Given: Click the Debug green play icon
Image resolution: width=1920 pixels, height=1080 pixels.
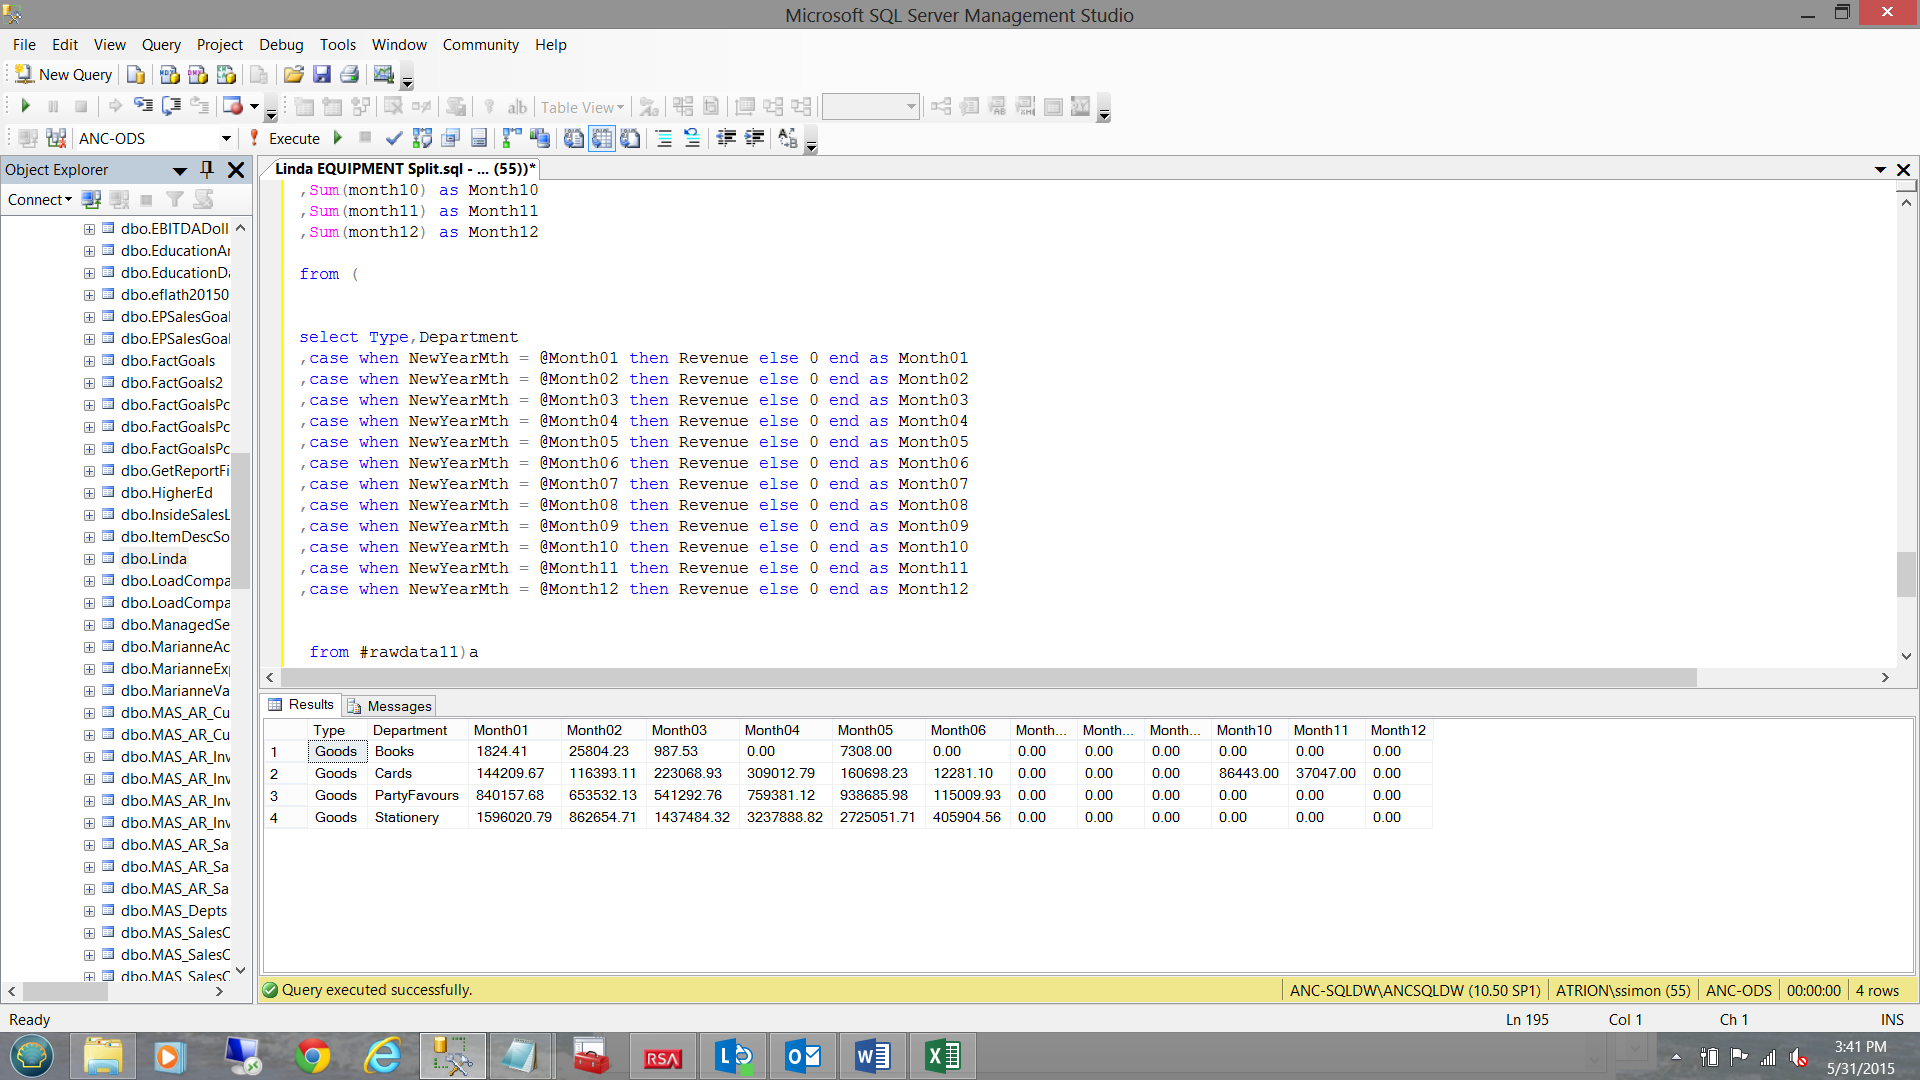Looking at the screenshot, I should click(x=338, y=138).
